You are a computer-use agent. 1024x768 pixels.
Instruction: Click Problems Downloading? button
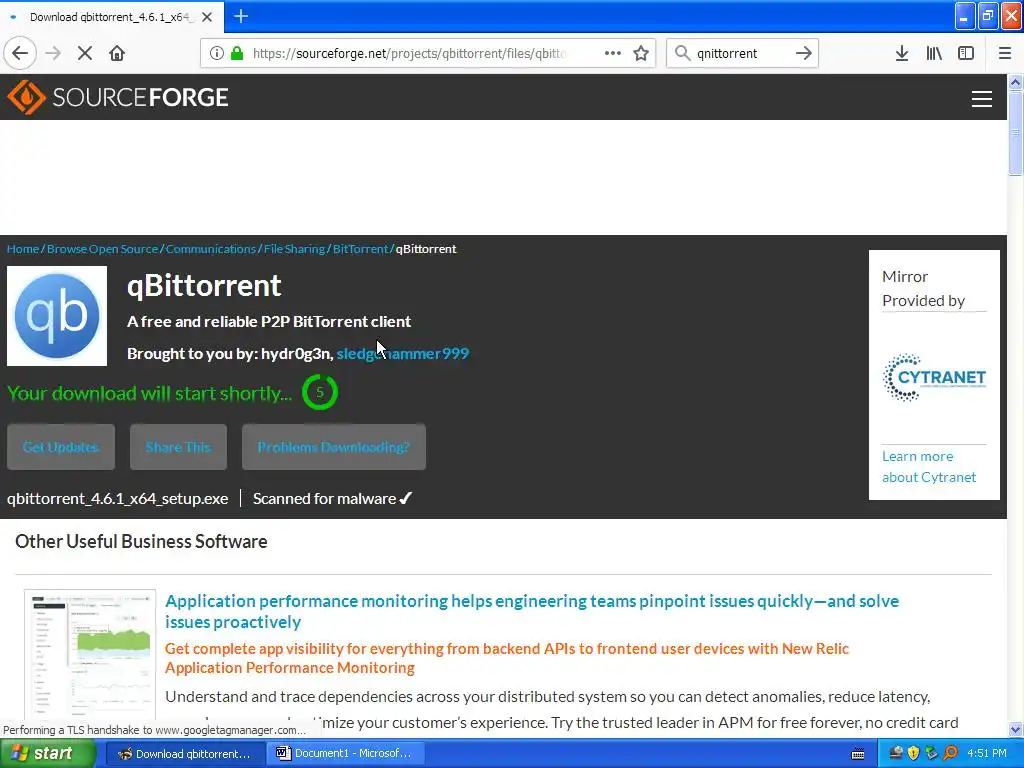click(334, 447)
